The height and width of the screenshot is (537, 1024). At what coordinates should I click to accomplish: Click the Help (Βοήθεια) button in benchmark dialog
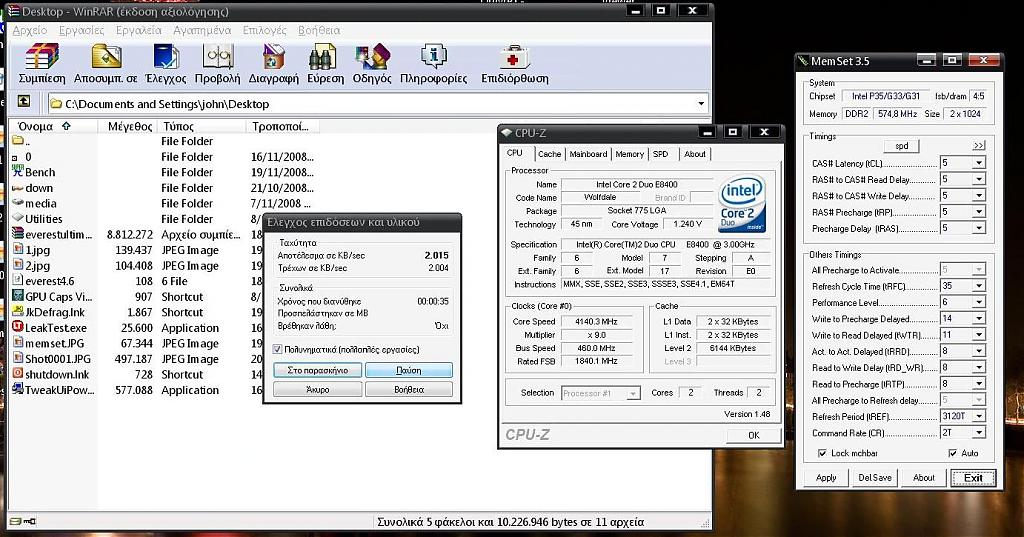point(409,389)
